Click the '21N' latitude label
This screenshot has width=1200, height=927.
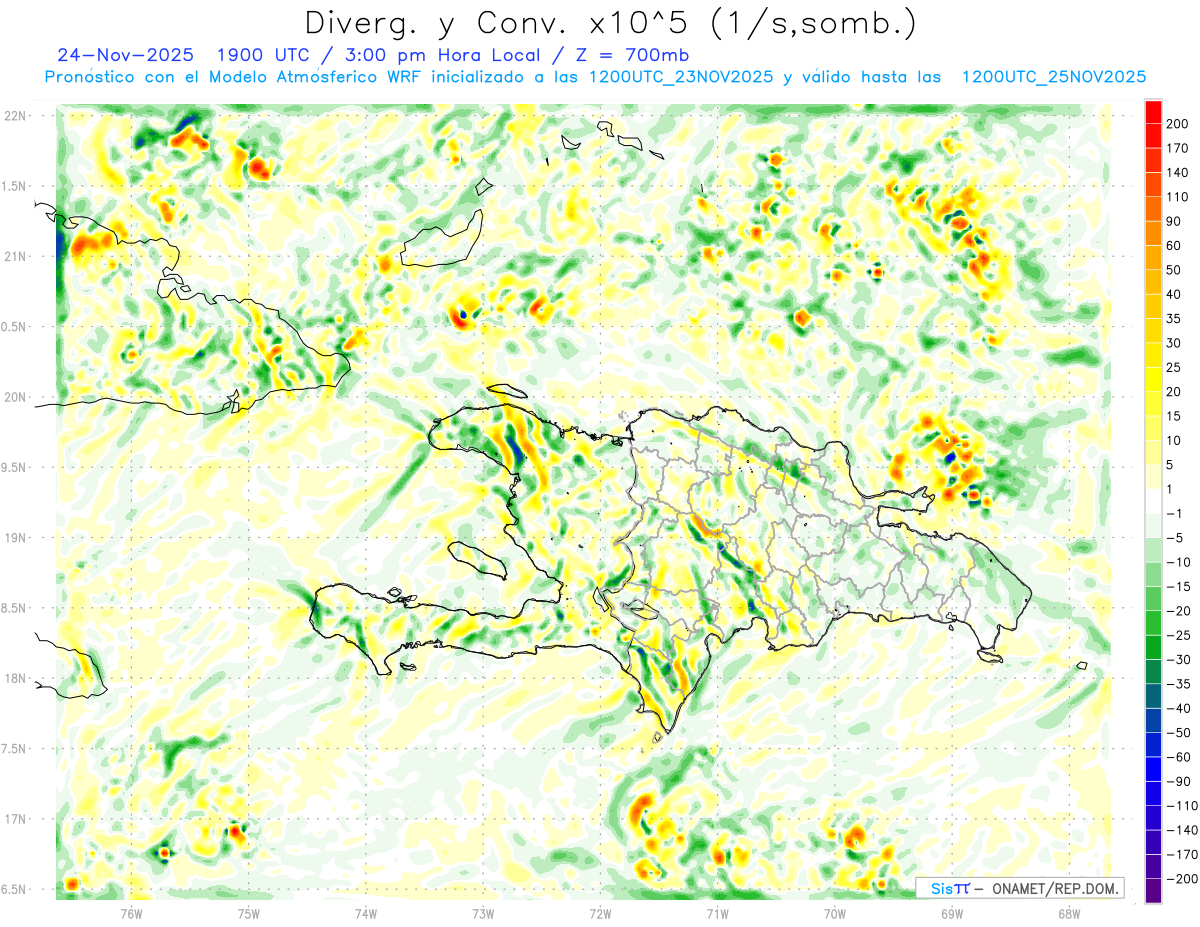[x=13, y=256]
